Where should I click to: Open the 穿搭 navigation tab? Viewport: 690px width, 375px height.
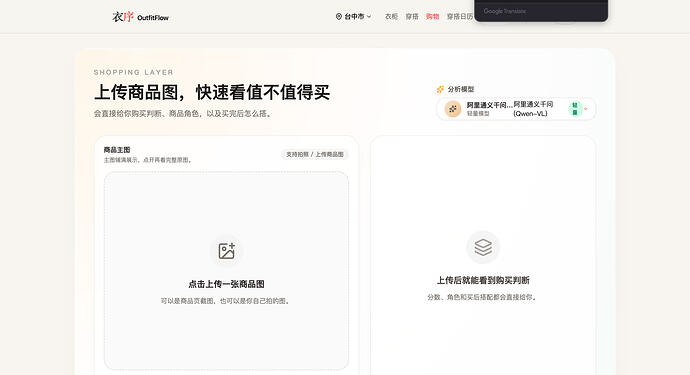click(x=412, y=17)
